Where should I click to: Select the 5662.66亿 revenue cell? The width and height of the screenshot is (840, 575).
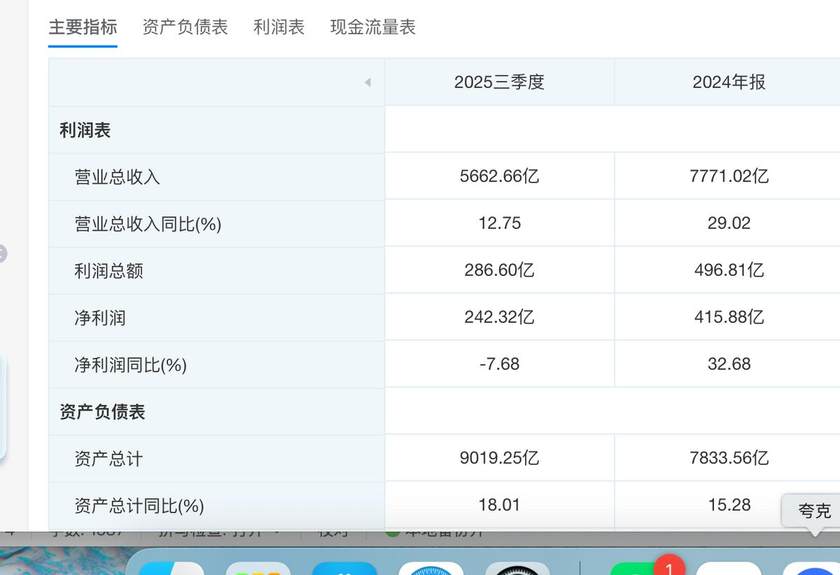pyautogui.click(x=499, y=176)
